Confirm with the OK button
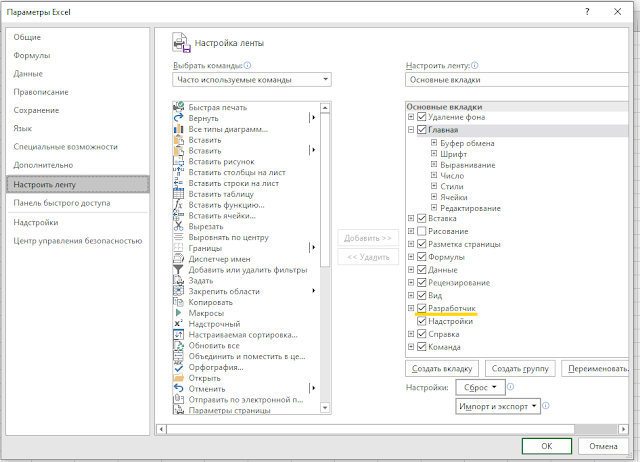Viewport: 640px width, 462px height. (x=547, y=446)
